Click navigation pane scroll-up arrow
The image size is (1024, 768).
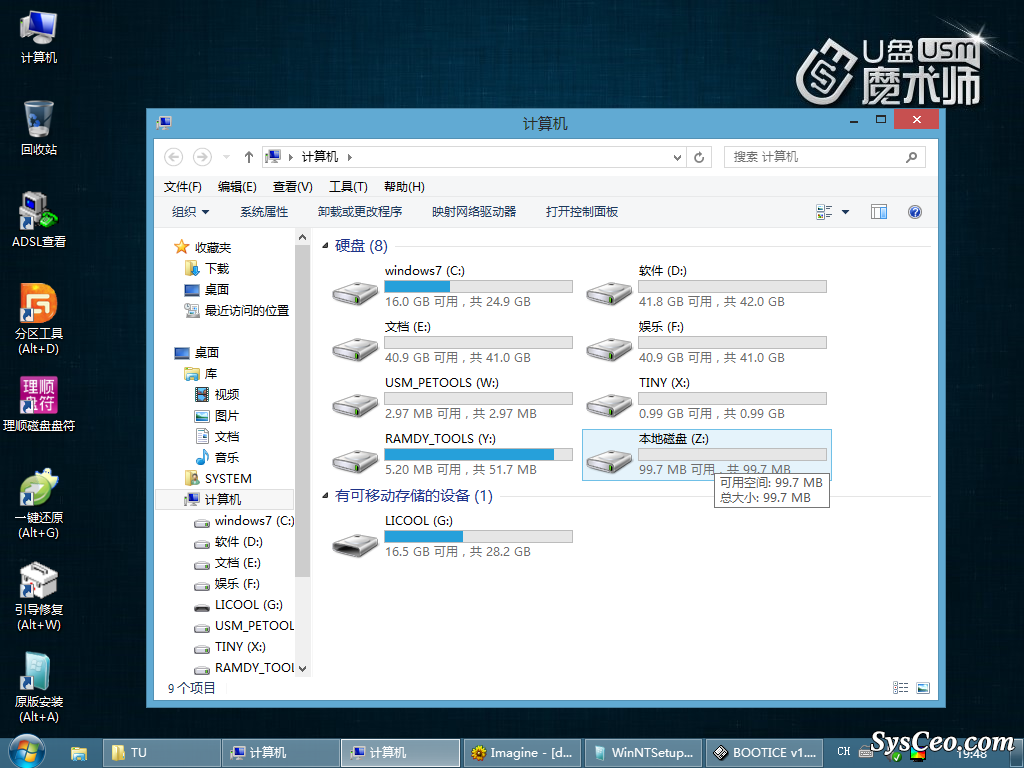click(x=302, y=237)
